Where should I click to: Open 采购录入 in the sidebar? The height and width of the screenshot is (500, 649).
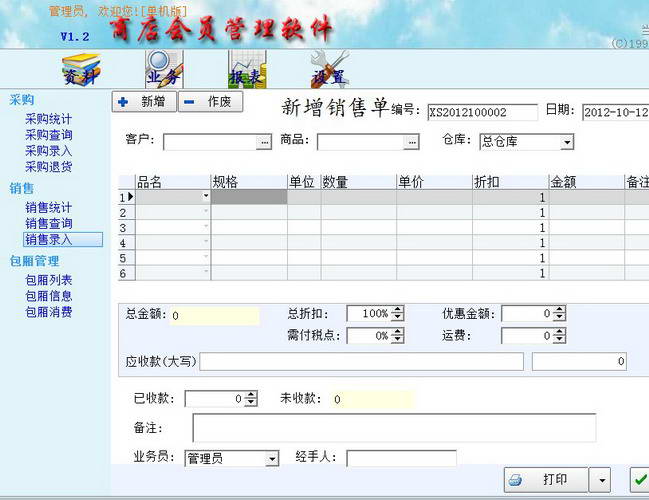coord(48,151)
